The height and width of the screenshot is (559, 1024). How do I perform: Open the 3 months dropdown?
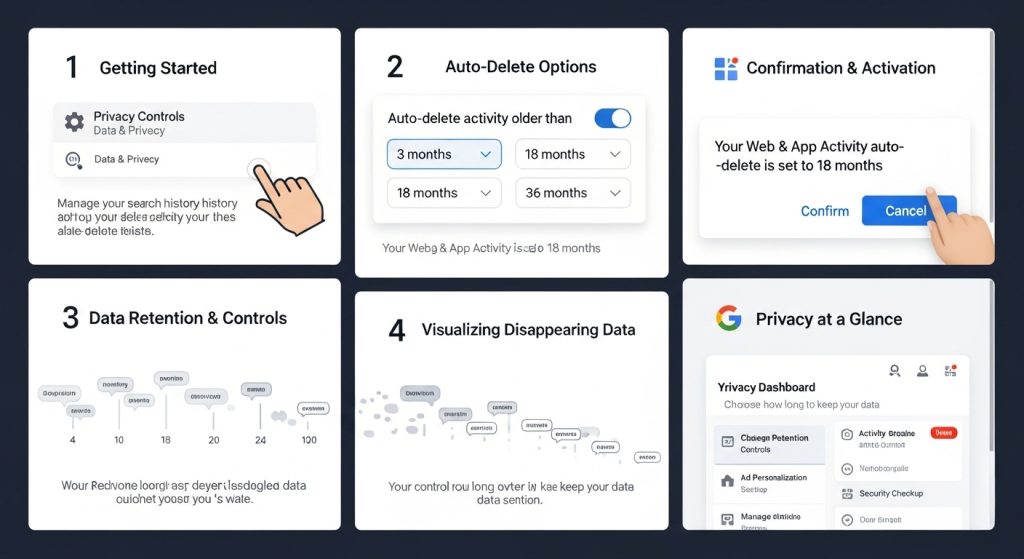coord(444,154)
